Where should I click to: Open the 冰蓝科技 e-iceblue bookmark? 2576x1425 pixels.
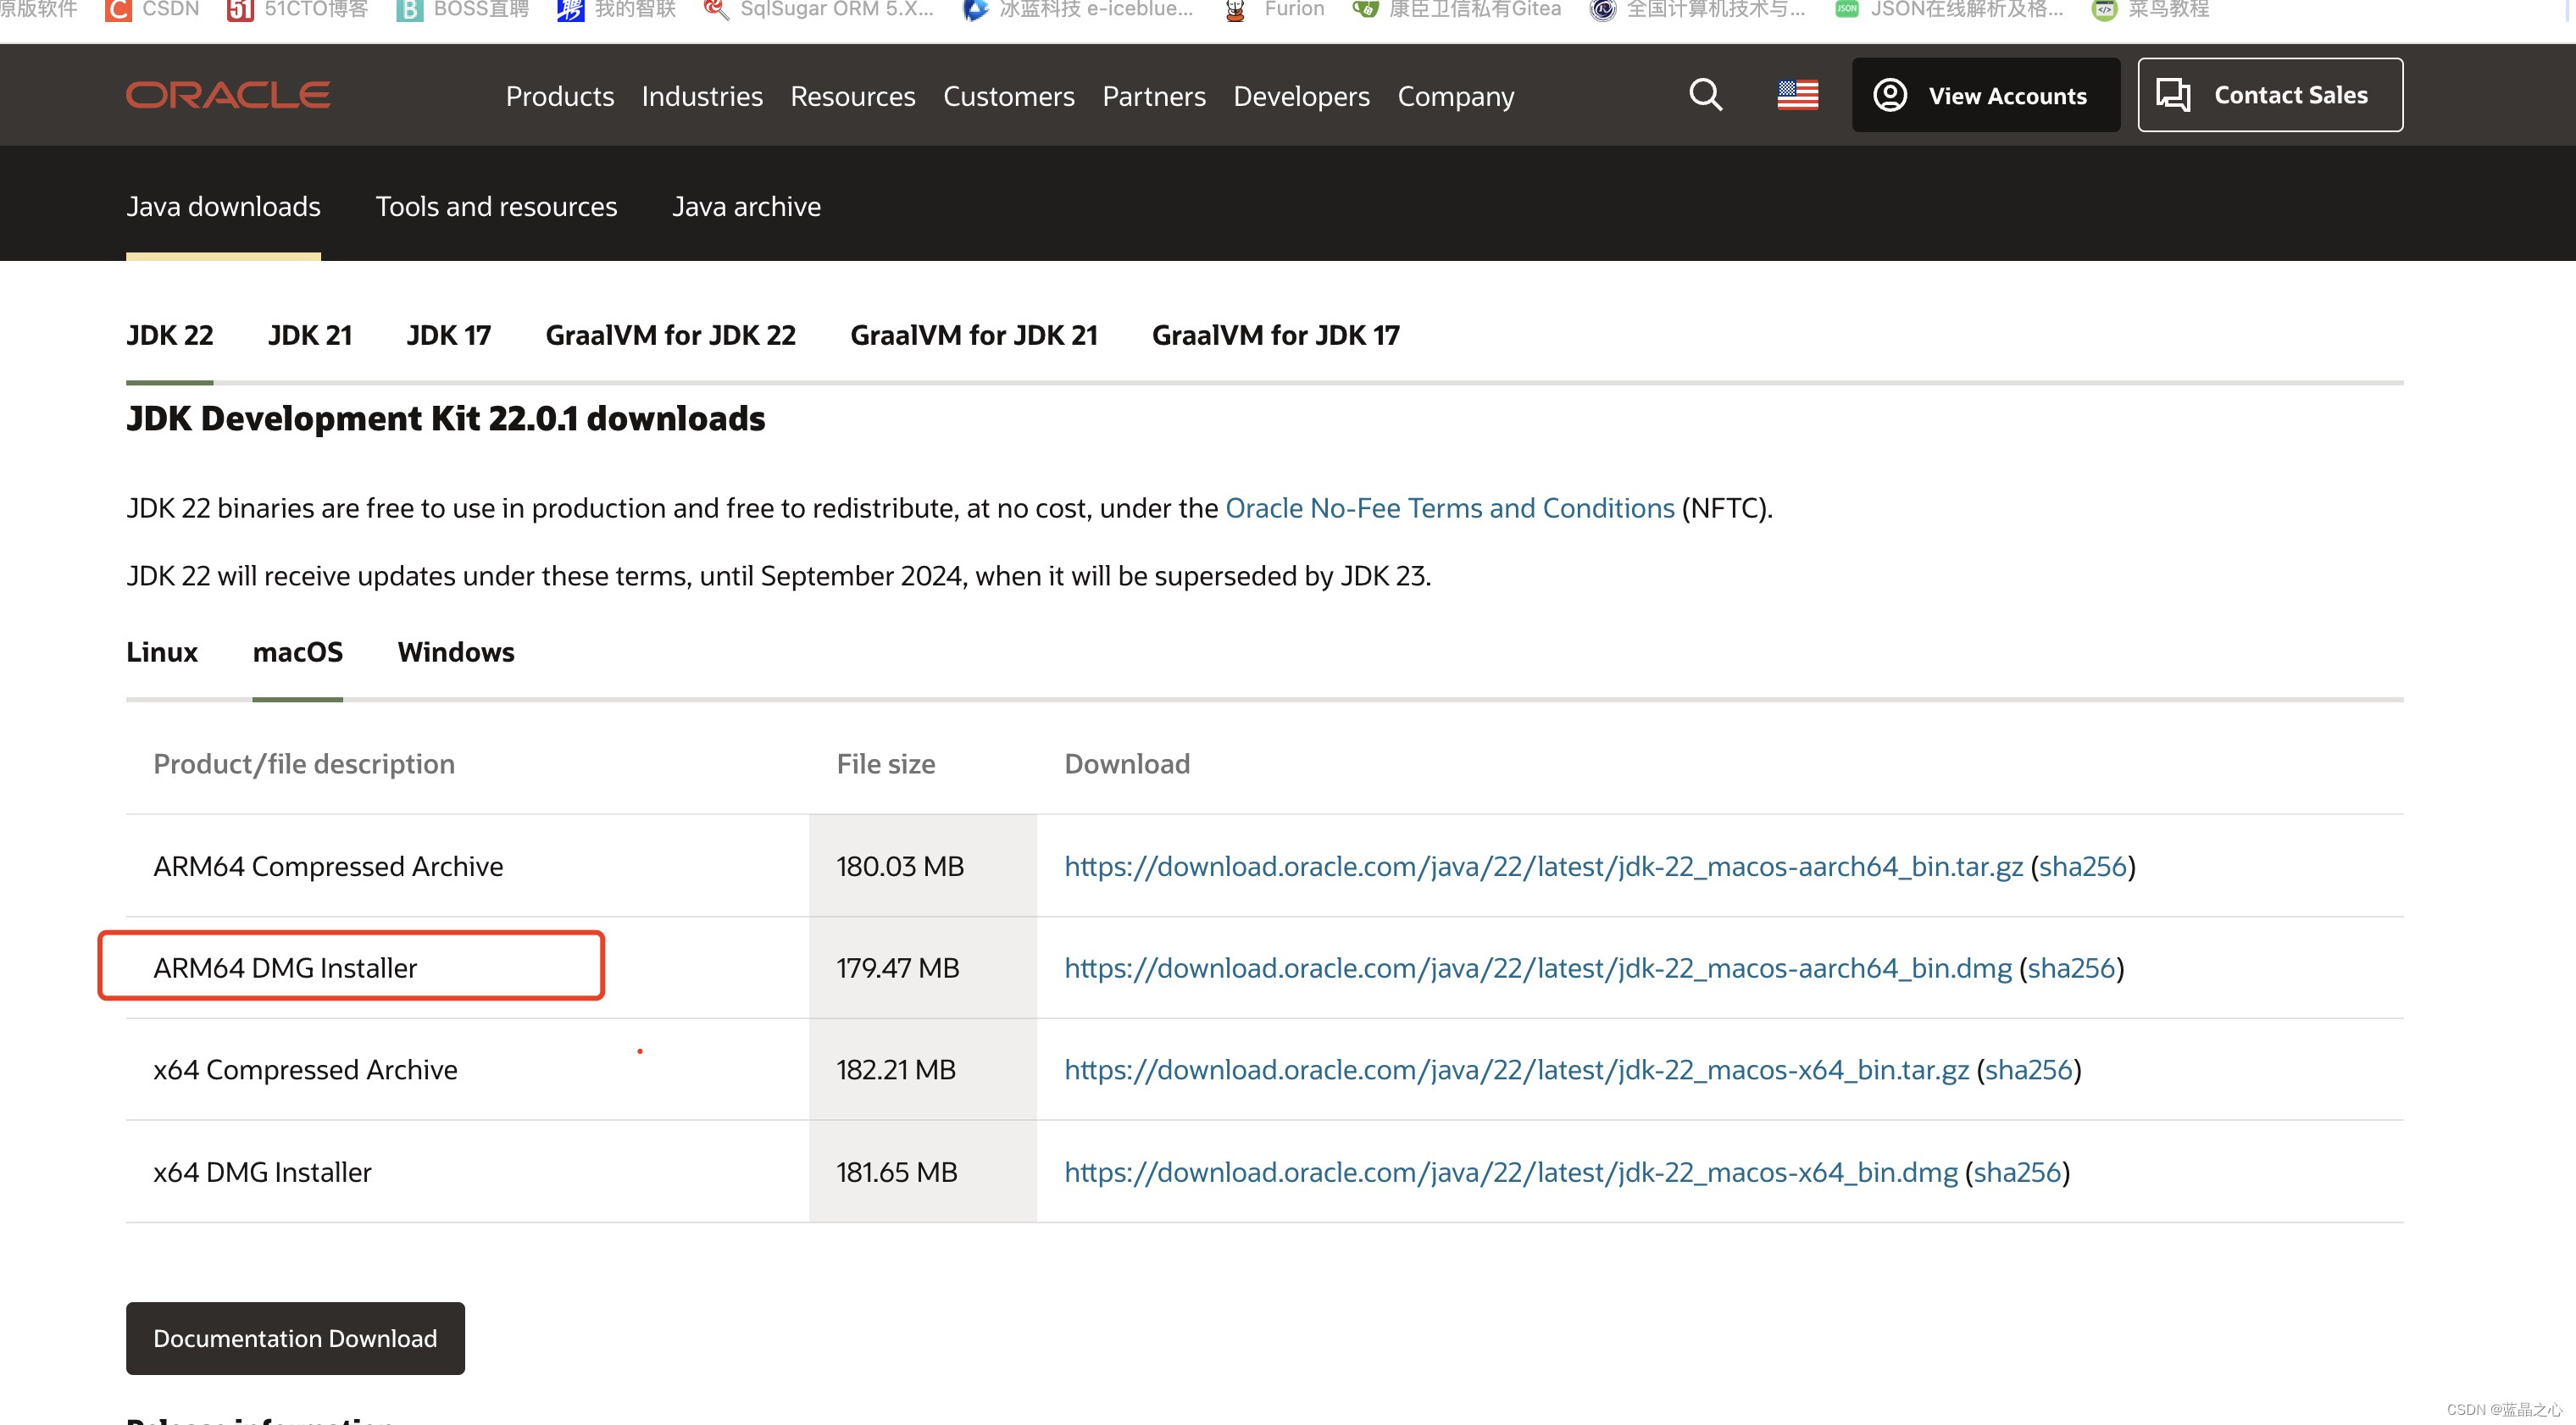point(1078,10)
